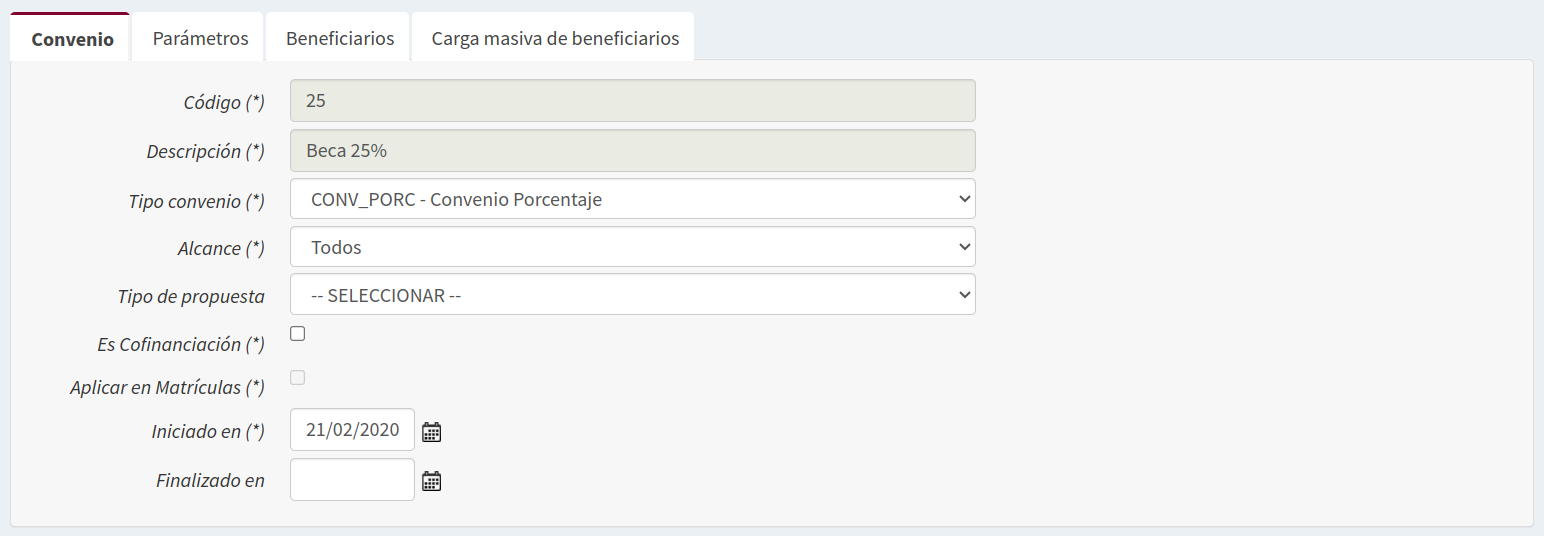Click the Código field containing 25
This screenshot has height=536, width=1544.
[632, 101]
